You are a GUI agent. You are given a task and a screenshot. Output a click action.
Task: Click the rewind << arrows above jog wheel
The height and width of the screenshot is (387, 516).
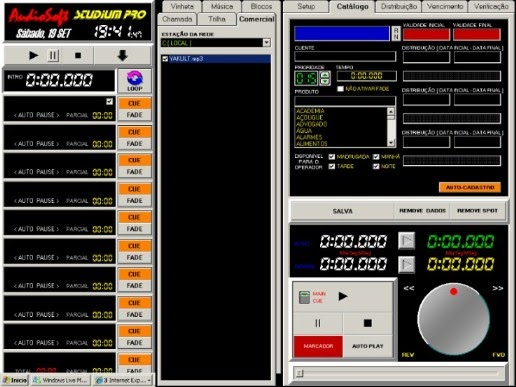pos(409,288)
